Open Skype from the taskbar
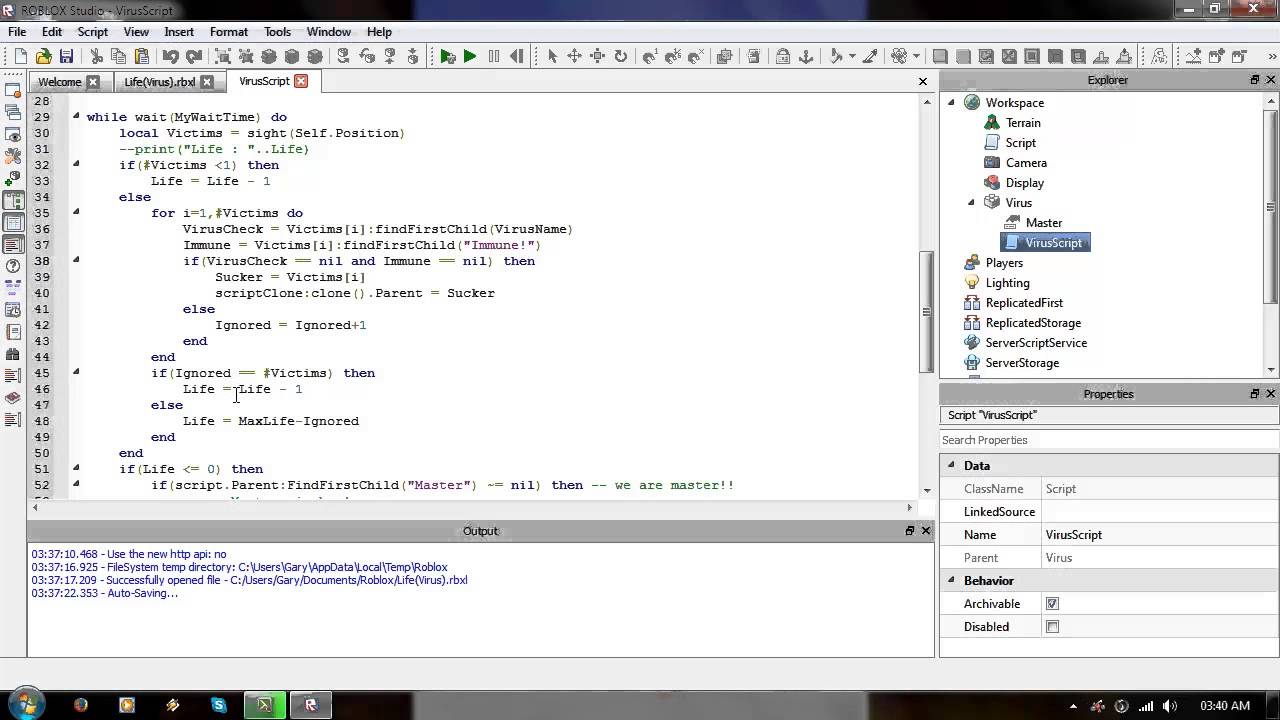The image size is (1280, 720). coord(219,705)
